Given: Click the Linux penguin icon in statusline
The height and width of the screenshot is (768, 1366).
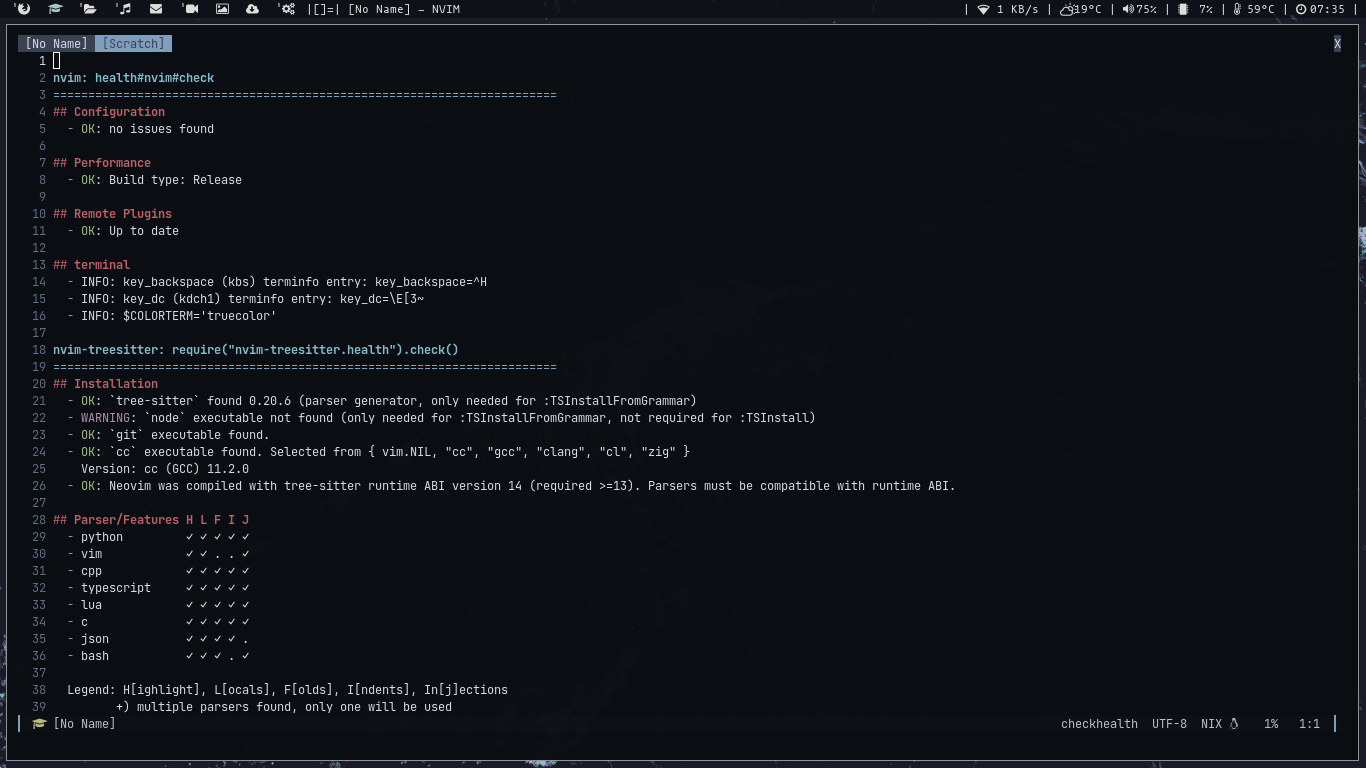Looking at the screenshot, I should coord(1234,724).
